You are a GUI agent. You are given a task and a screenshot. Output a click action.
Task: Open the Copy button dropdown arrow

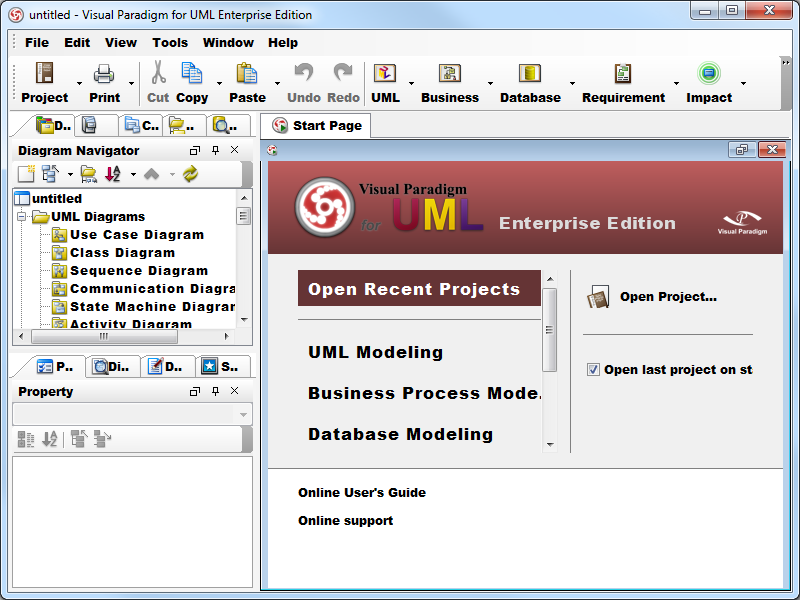219,83
